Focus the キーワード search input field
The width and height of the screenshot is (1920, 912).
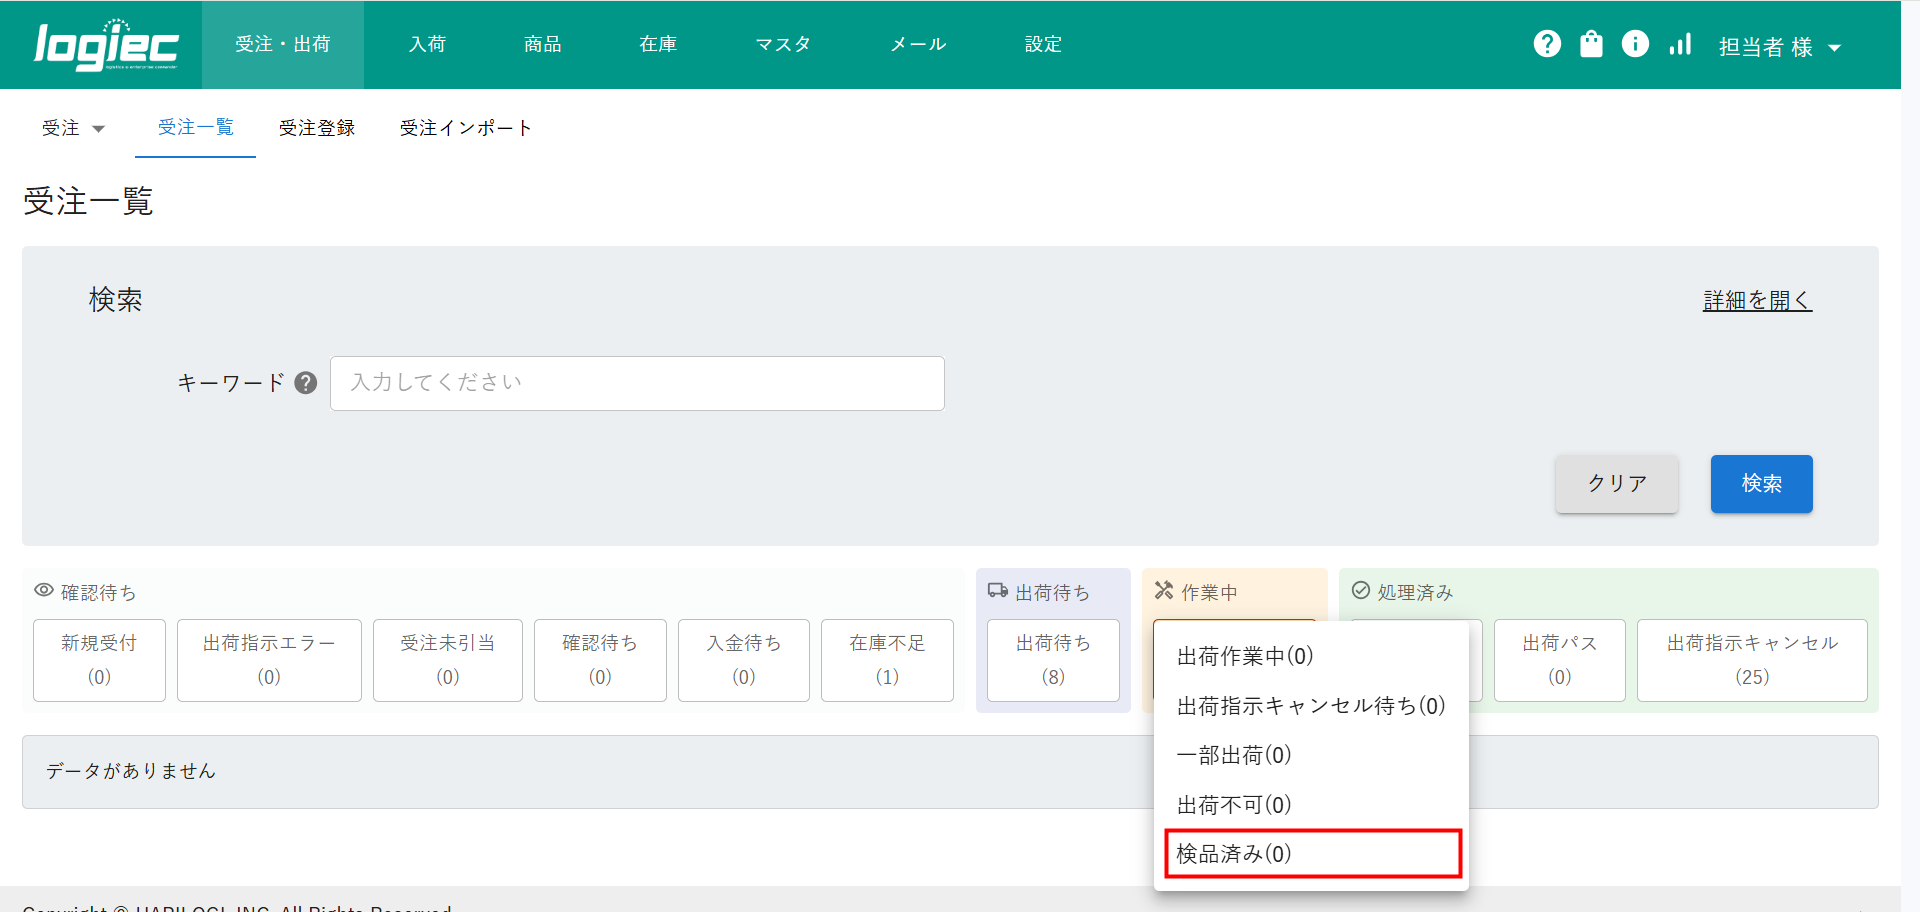click(x=637, y=383)
